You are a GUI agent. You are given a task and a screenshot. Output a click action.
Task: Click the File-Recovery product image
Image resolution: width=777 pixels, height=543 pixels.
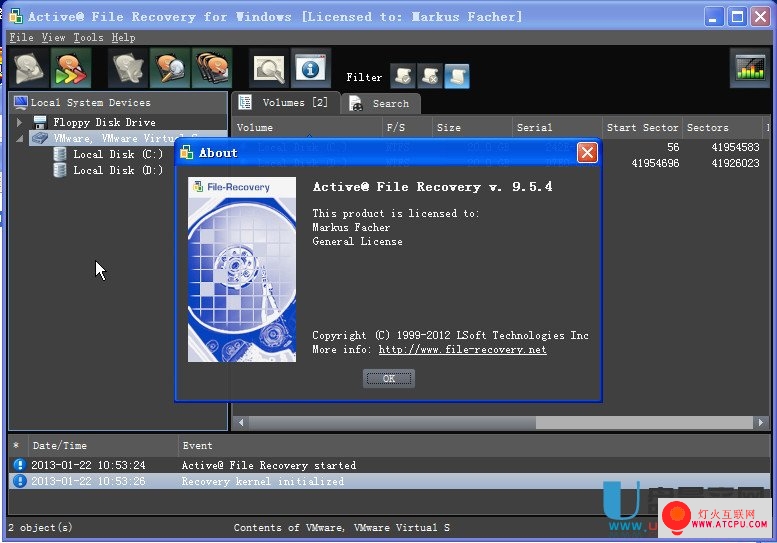click(x=242, y=269)
